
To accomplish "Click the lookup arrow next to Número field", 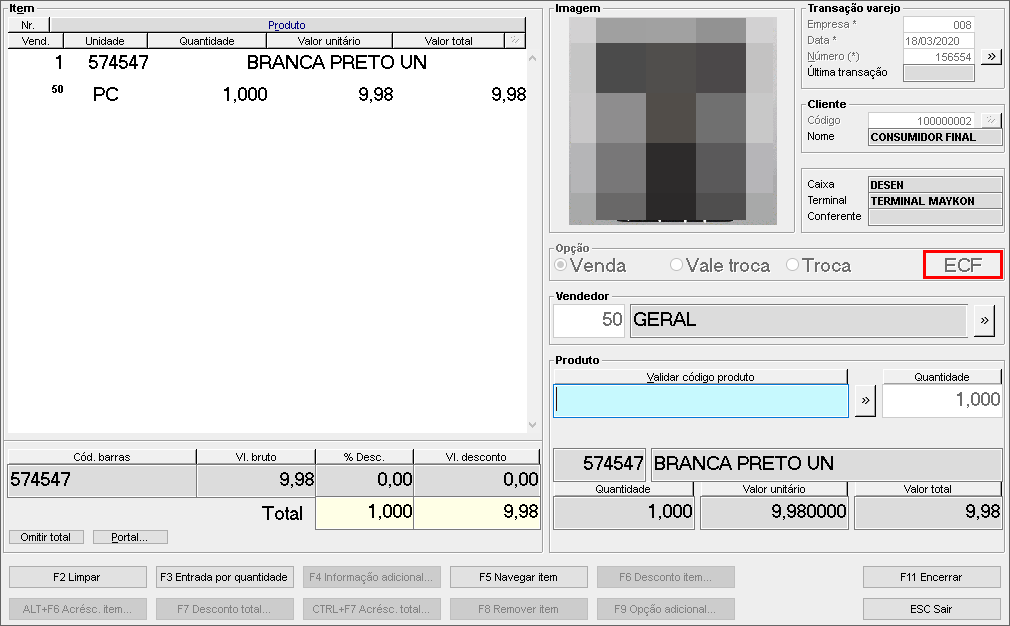I will coord(991,57).
